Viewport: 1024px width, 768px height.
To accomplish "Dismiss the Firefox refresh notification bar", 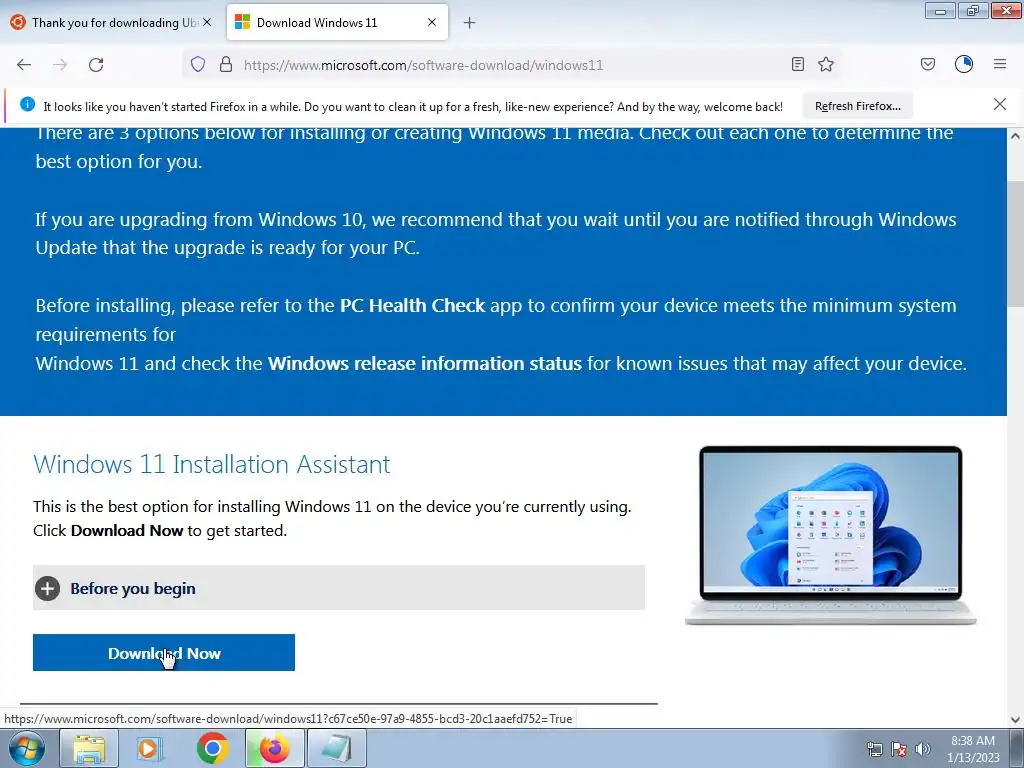I will tap(1000, 104).
